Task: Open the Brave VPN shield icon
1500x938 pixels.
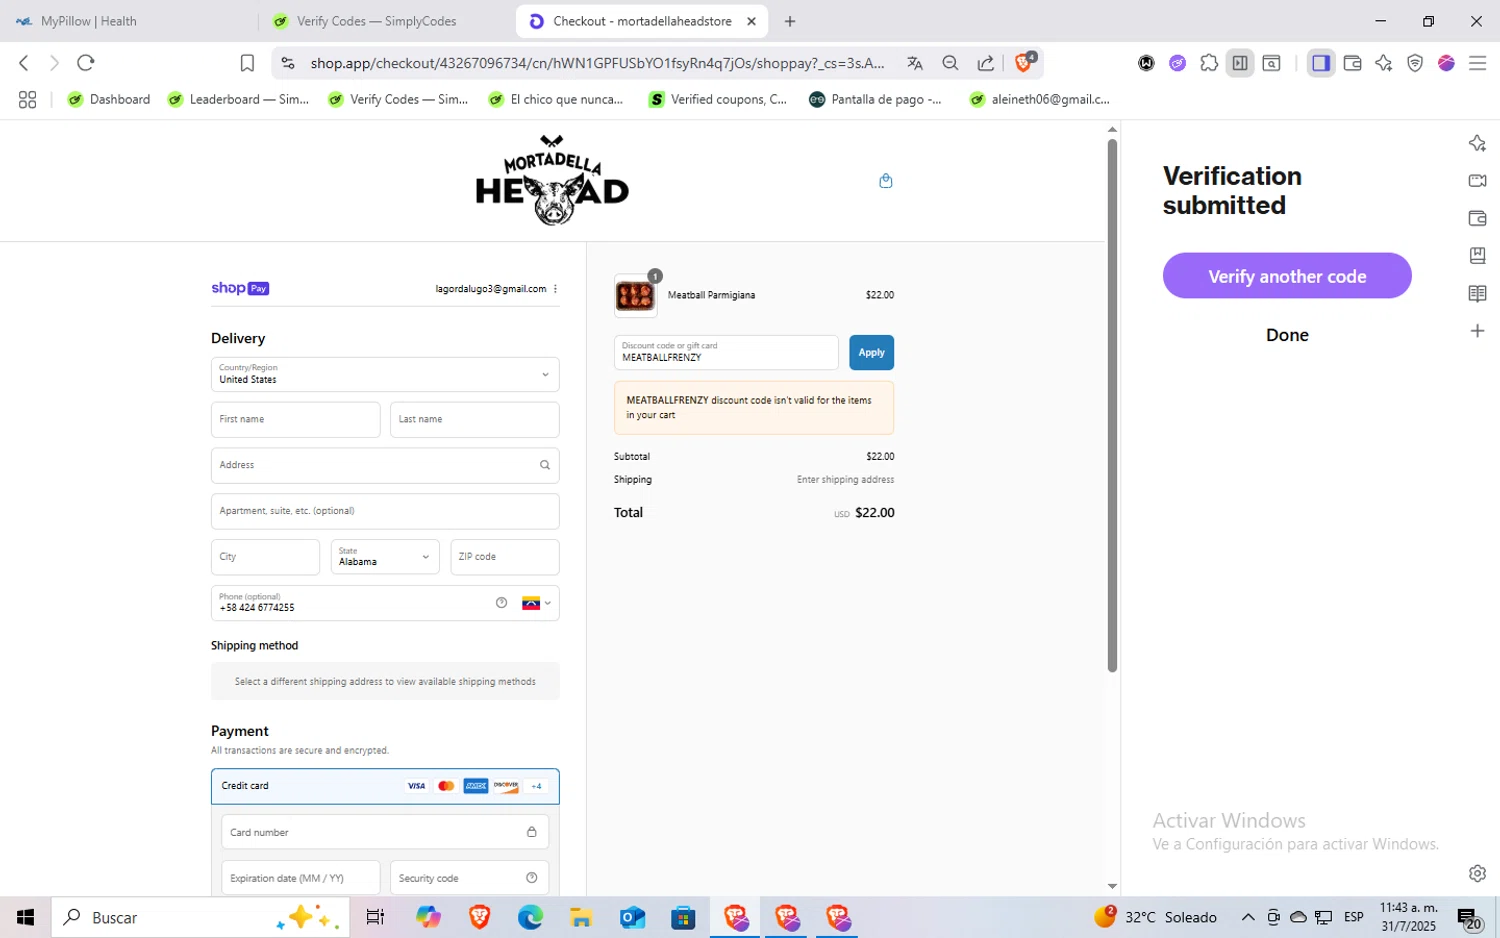Action: pos(1415,63)
